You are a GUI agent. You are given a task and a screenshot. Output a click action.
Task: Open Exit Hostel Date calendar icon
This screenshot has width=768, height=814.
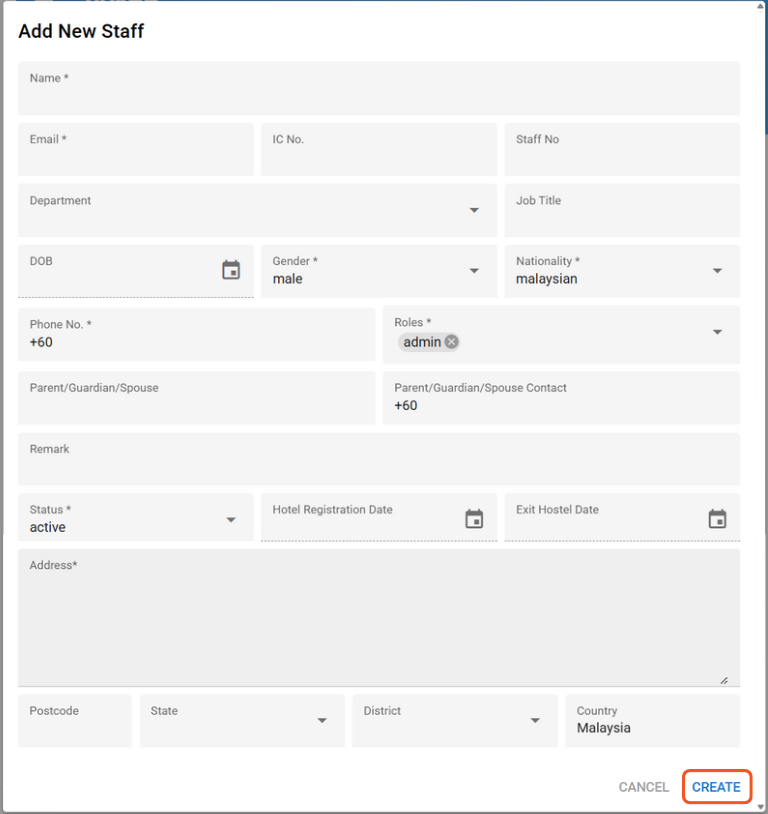click(717, 519)
